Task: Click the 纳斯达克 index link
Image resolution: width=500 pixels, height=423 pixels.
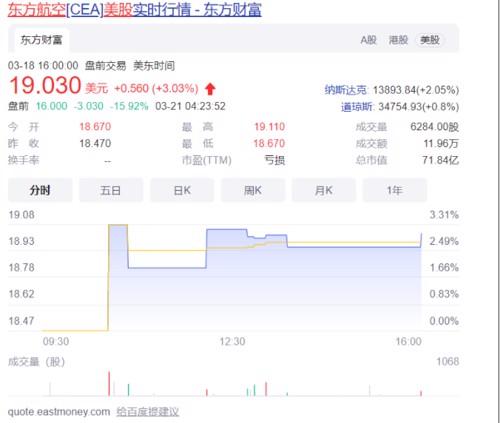Action: 346,90
